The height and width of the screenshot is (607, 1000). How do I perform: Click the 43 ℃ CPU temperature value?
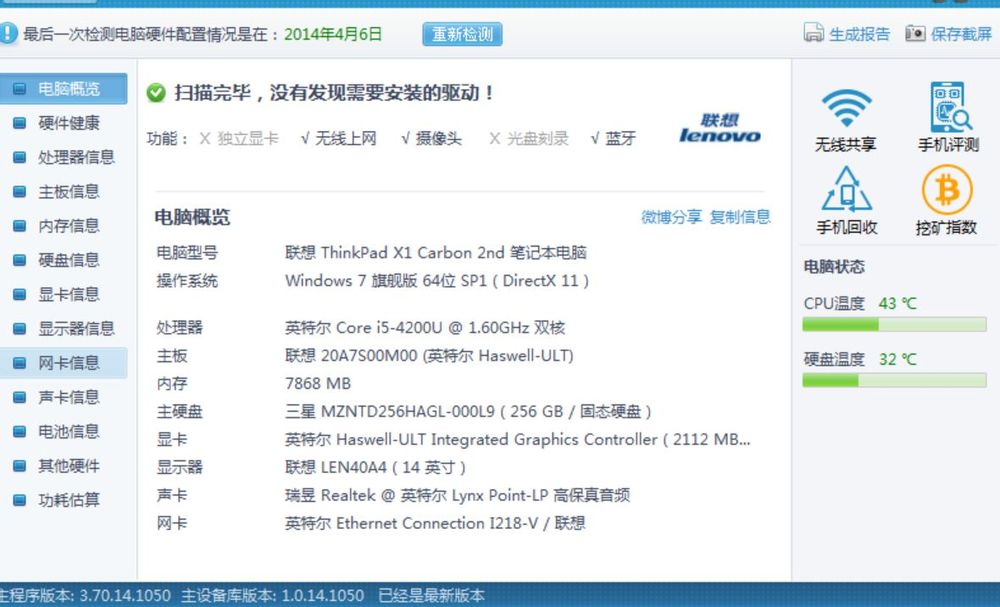[897, 304]
